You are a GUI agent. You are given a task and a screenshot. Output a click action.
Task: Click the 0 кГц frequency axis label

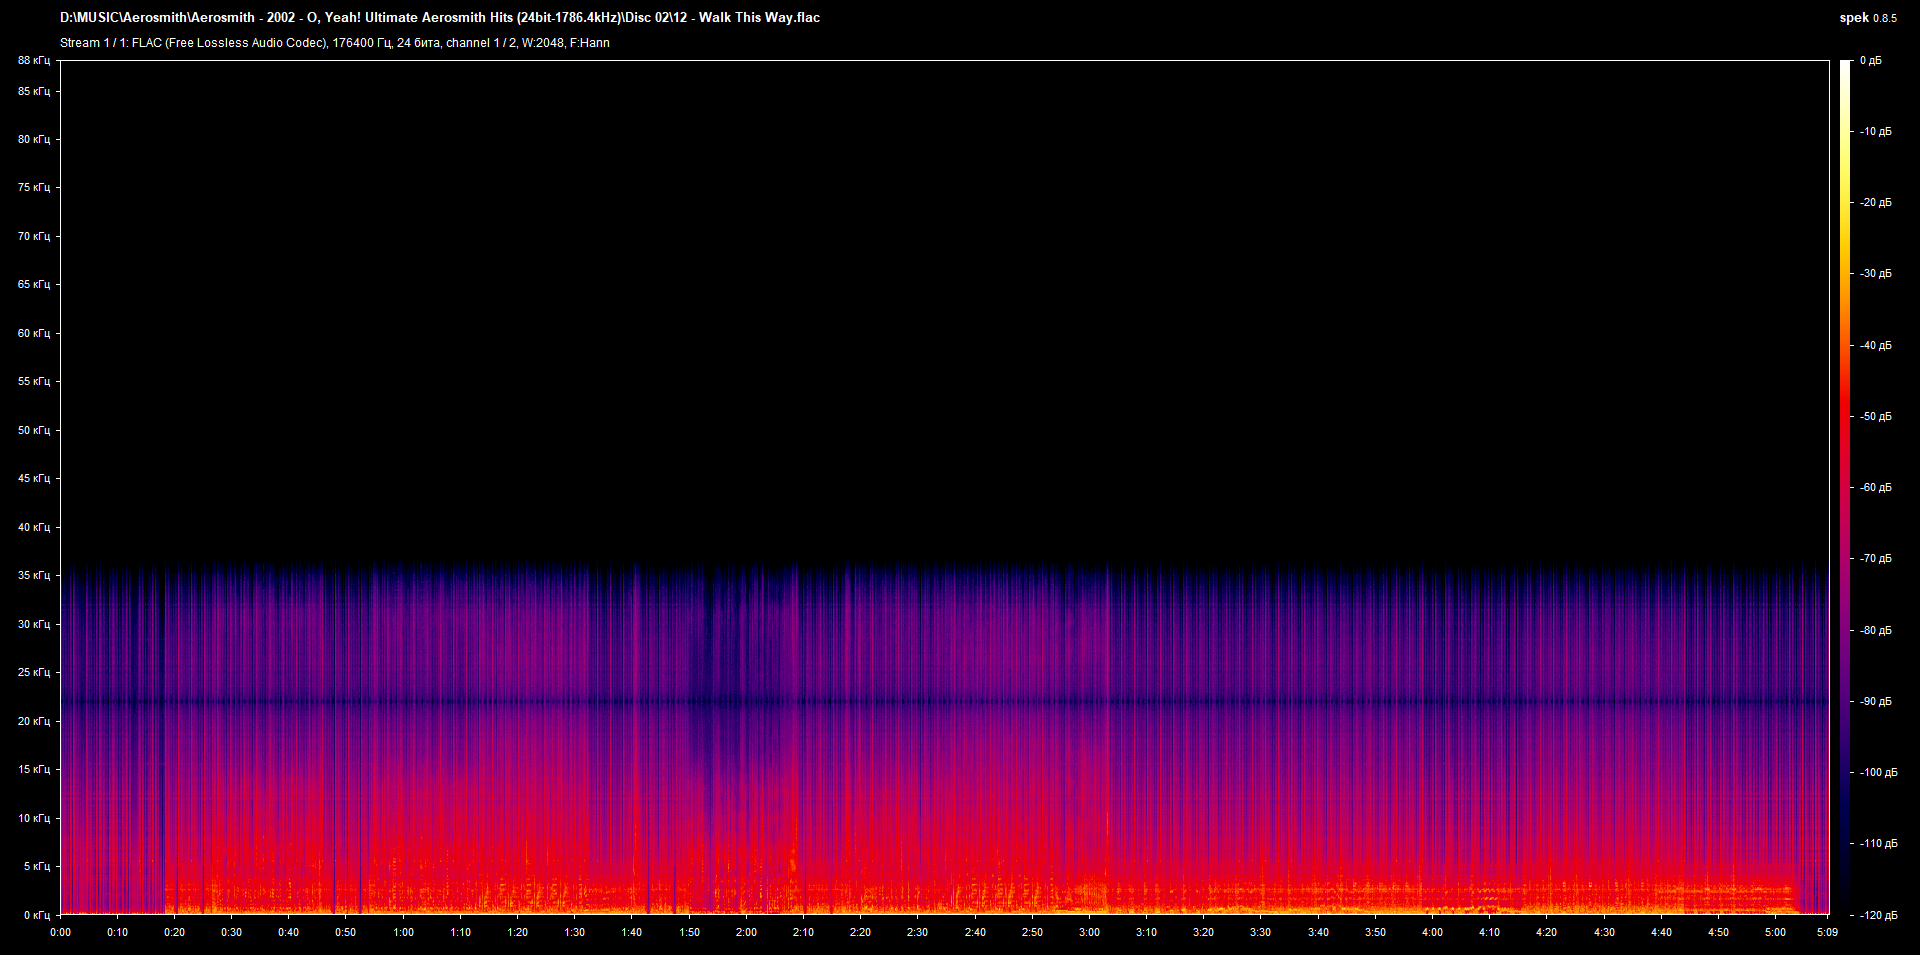(35, 913)
